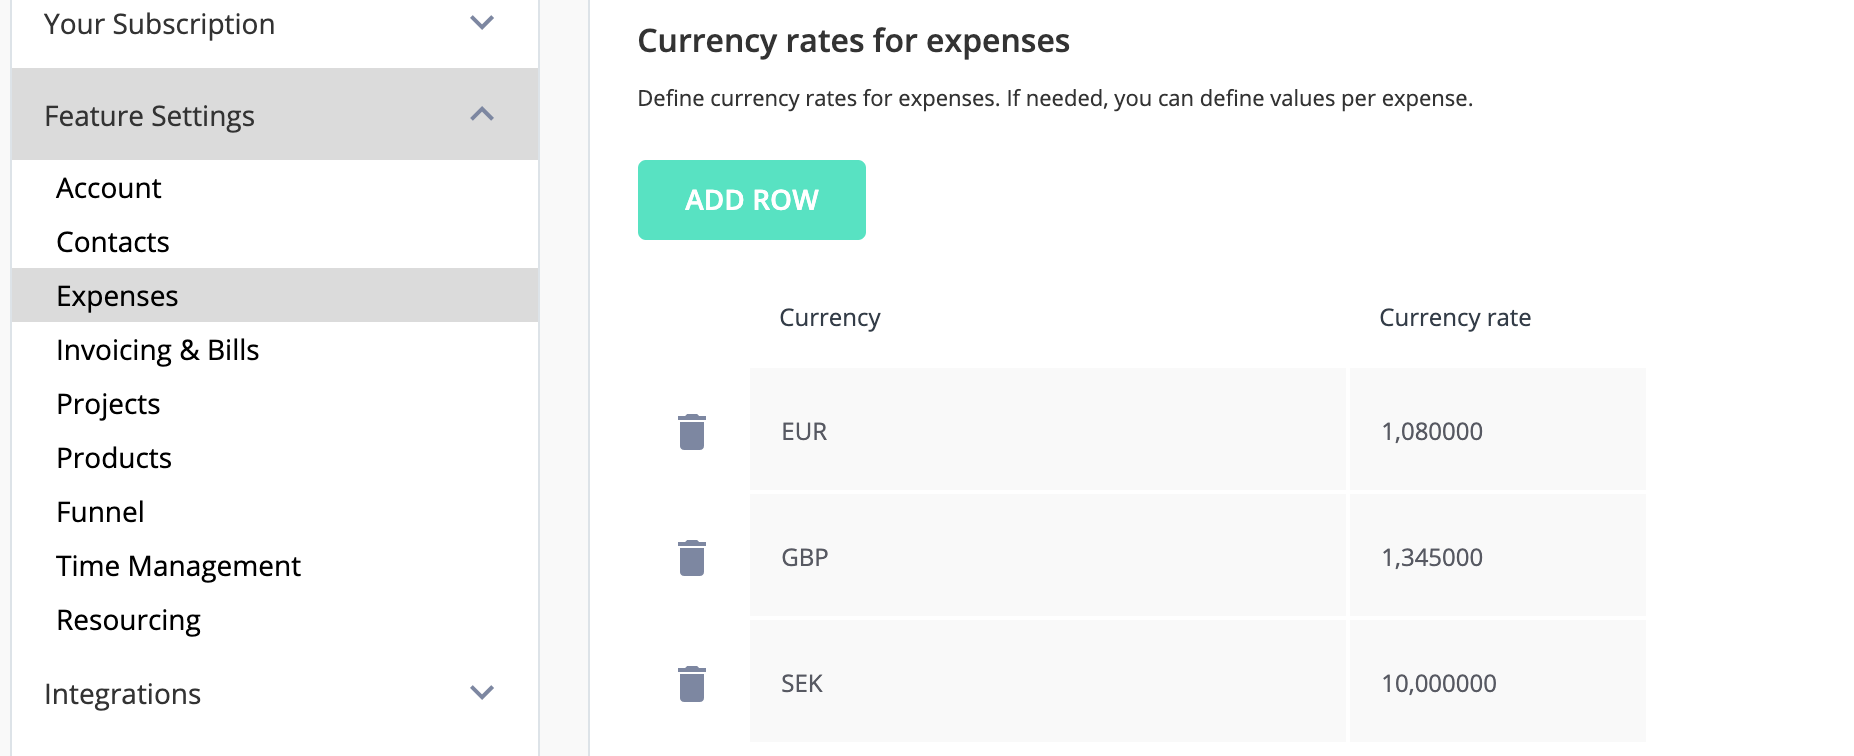Open Products settings
The image size is (1854, 756).
pyautogui.click(x=114, y=458)
